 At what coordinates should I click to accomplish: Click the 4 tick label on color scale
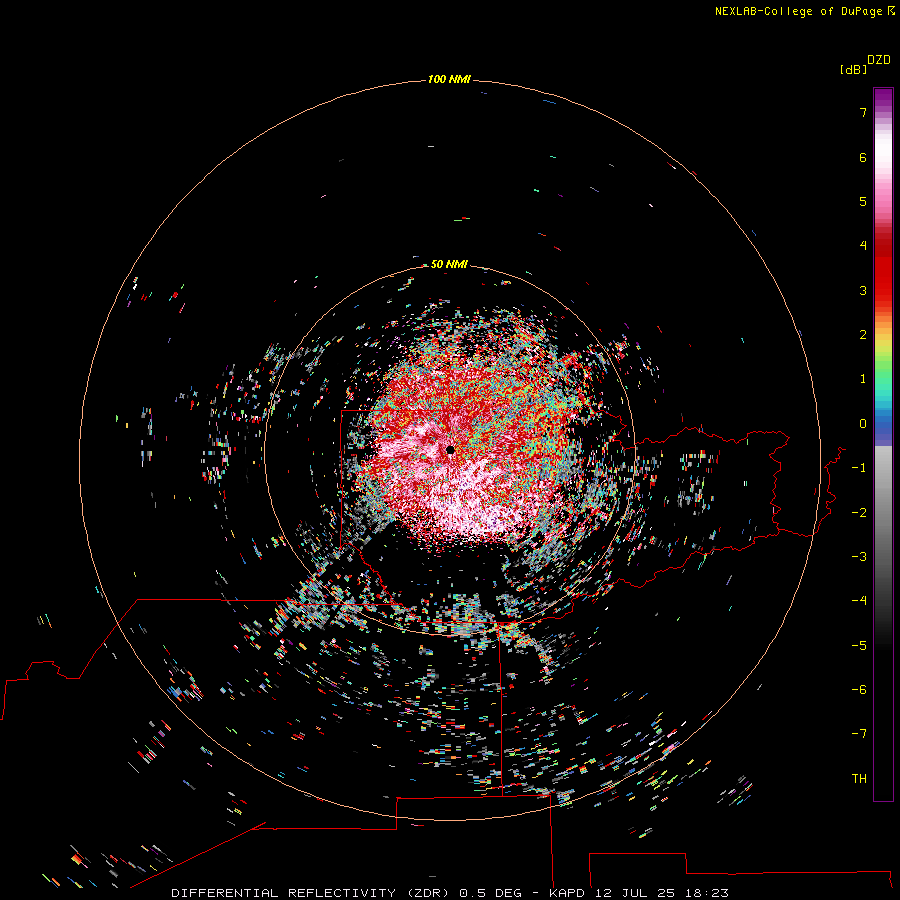(863, 245)
